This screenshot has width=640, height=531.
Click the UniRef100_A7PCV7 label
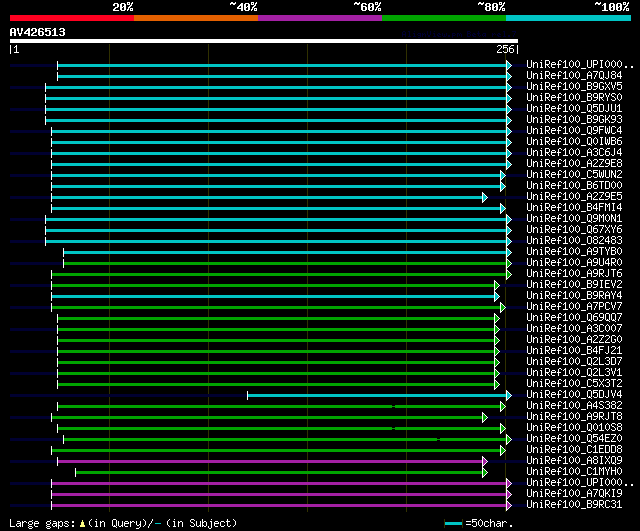574,307
